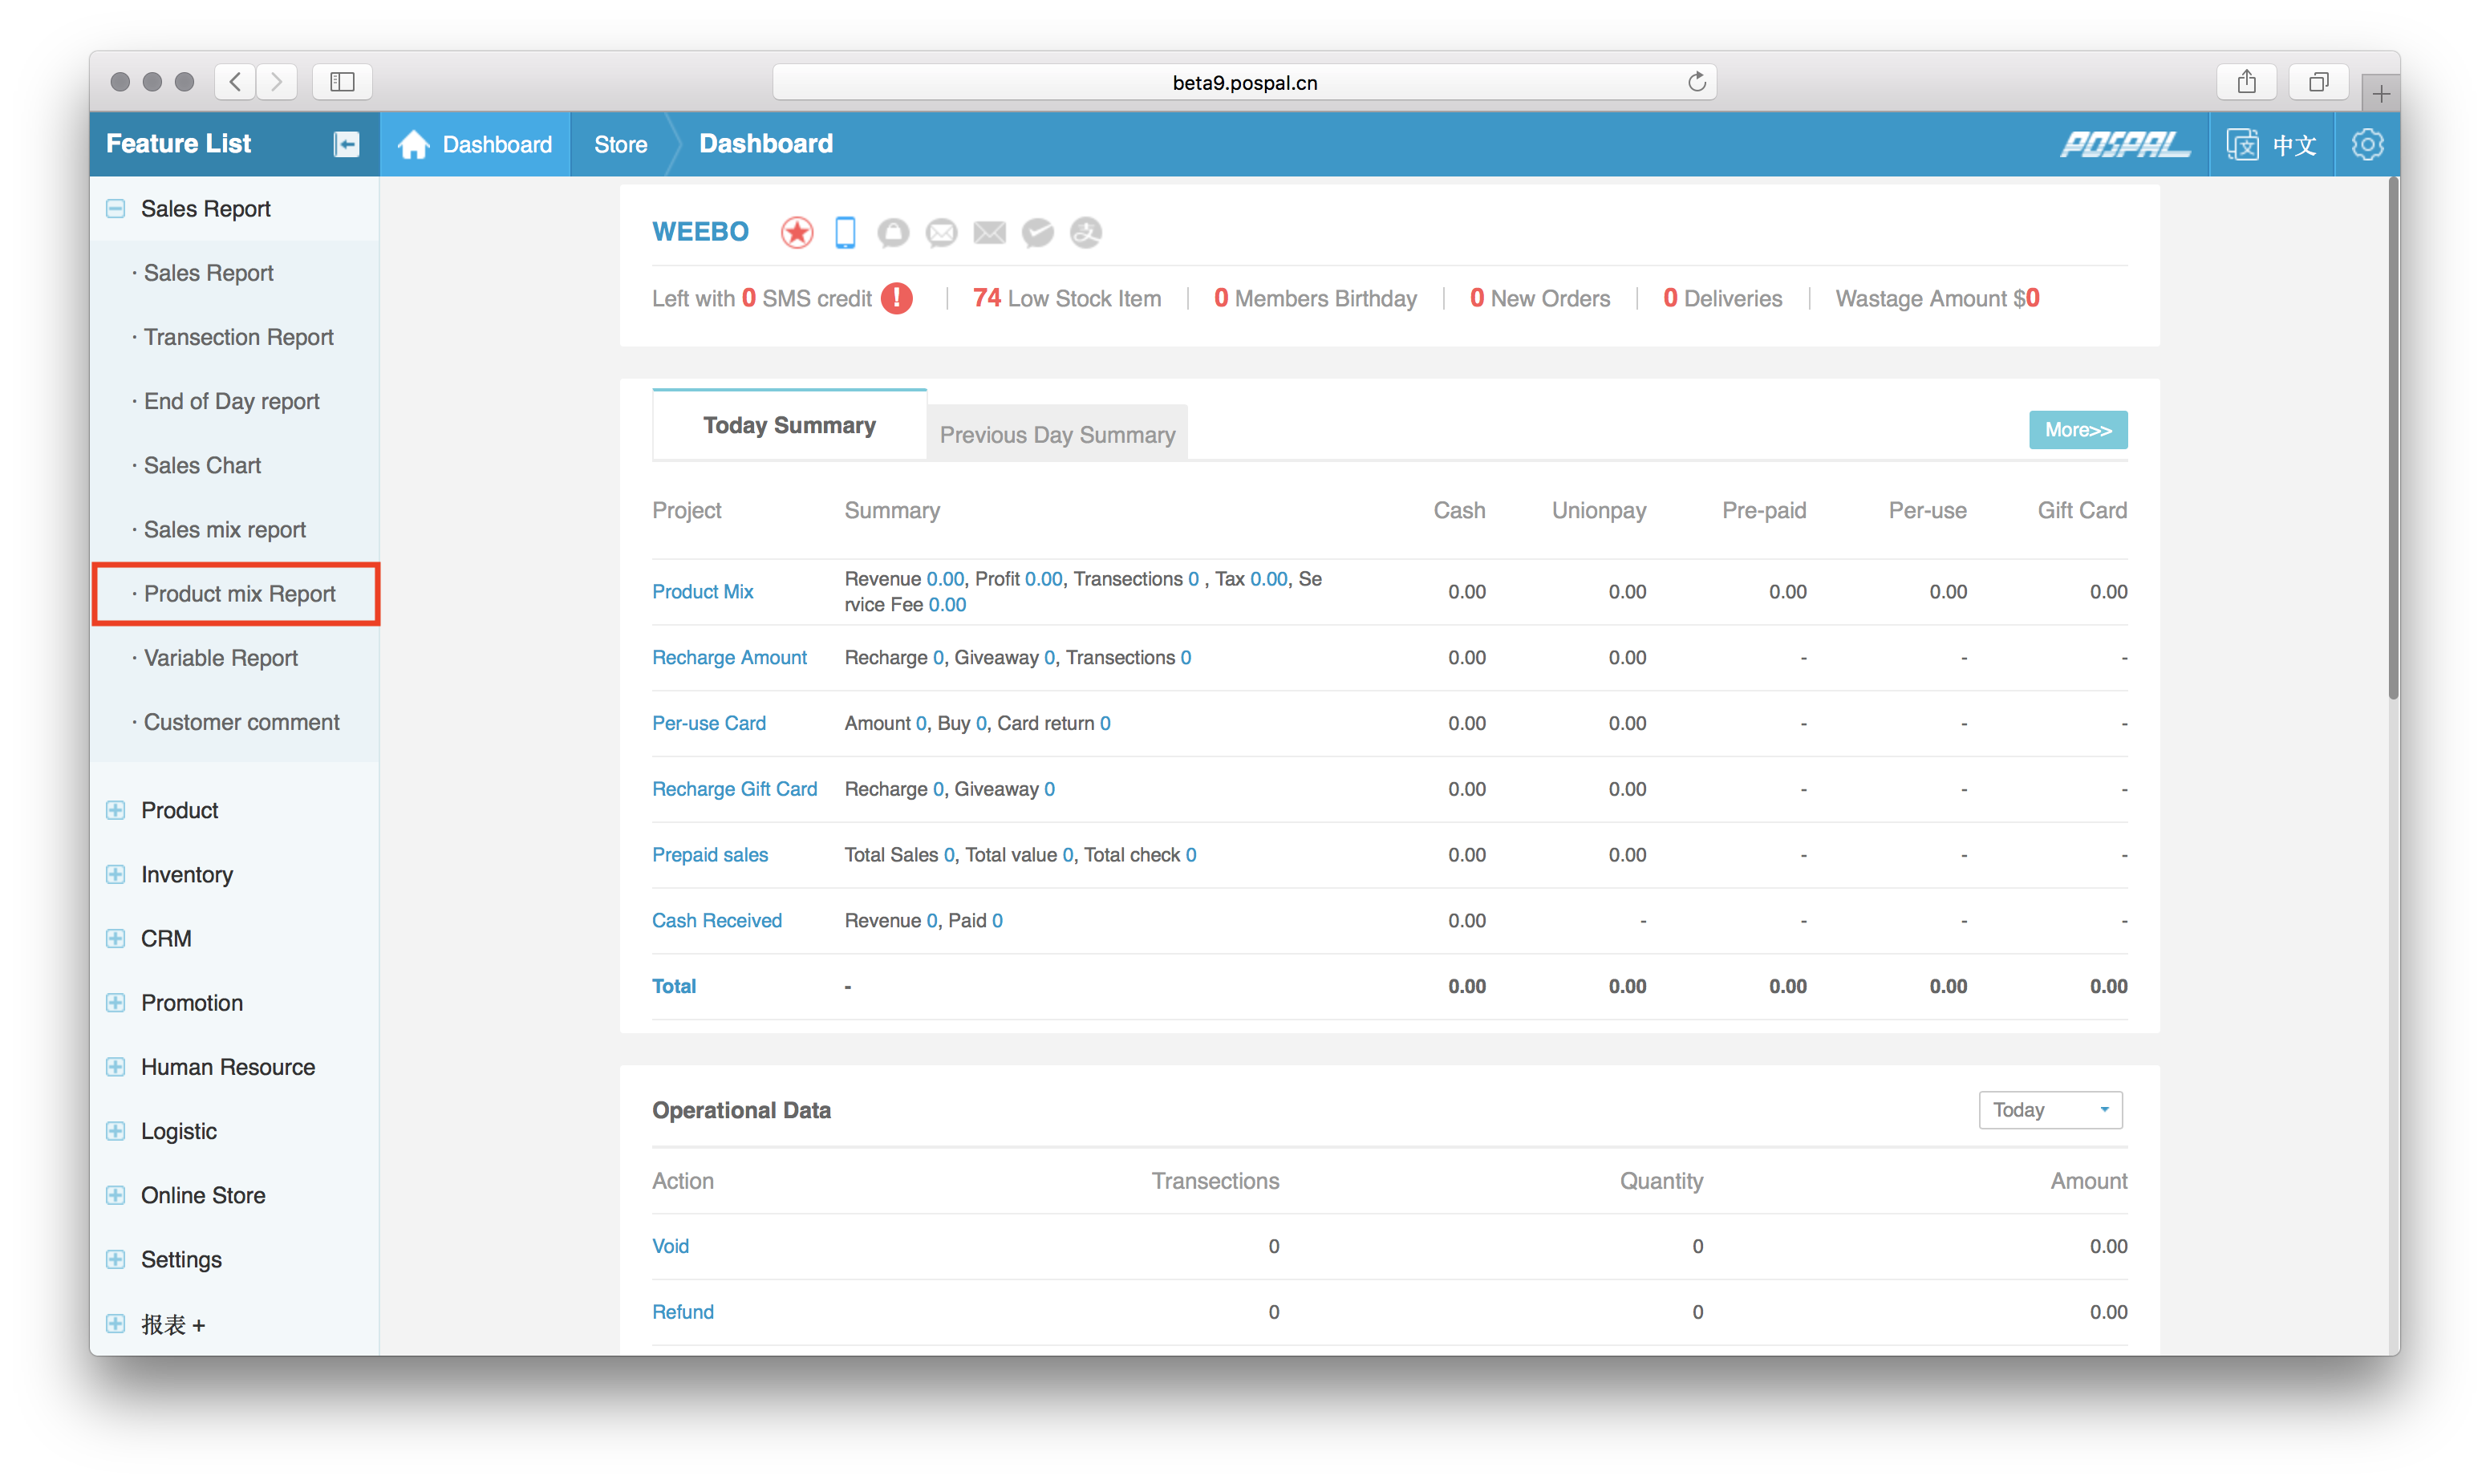Open the Recharge Gift Card link
This screenshot has height=1484, width=2490.
click(734, 789)
